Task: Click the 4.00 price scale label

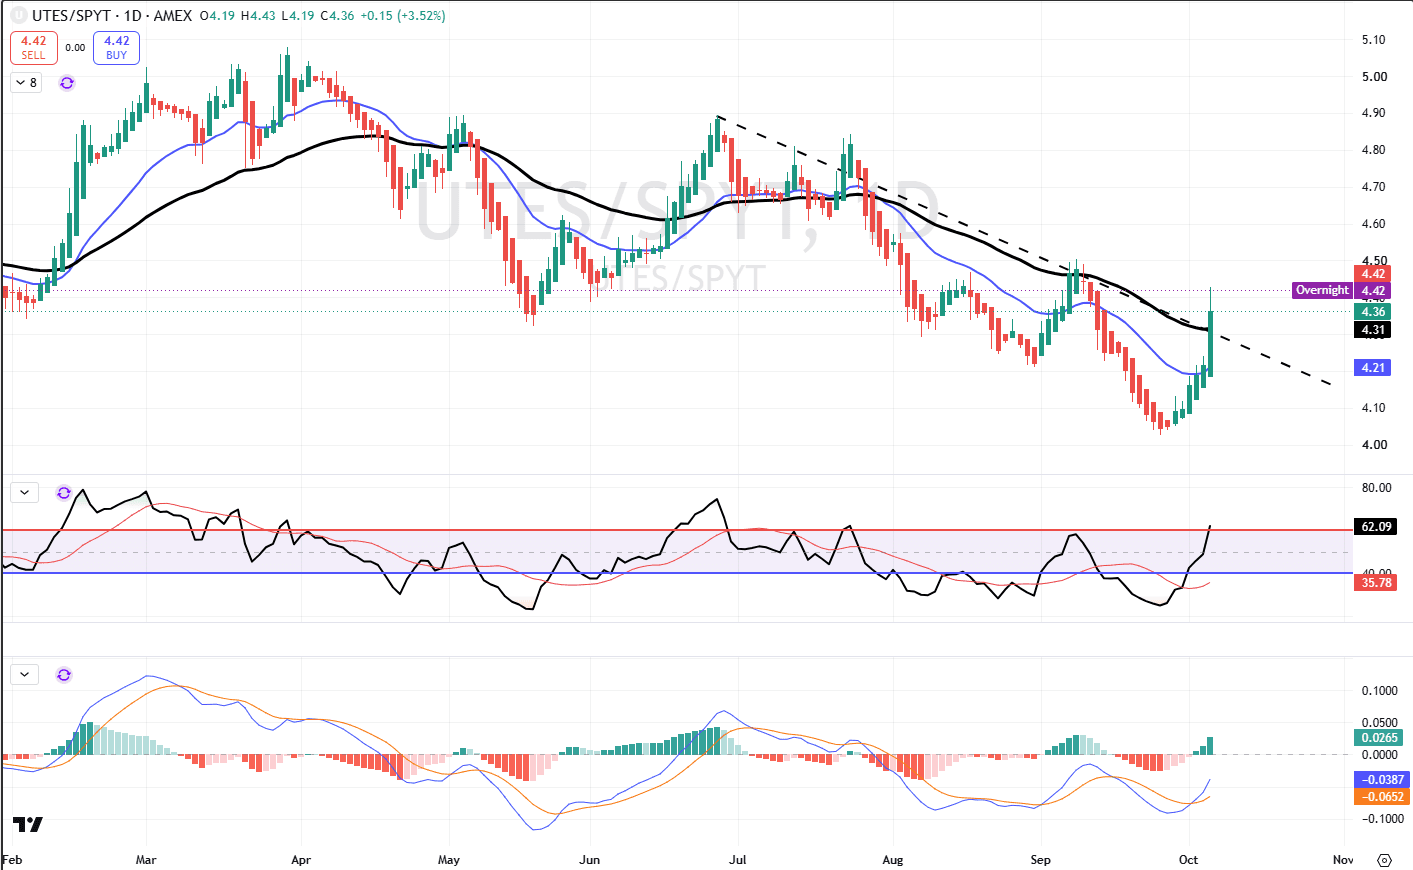Action: (1374, 445)
